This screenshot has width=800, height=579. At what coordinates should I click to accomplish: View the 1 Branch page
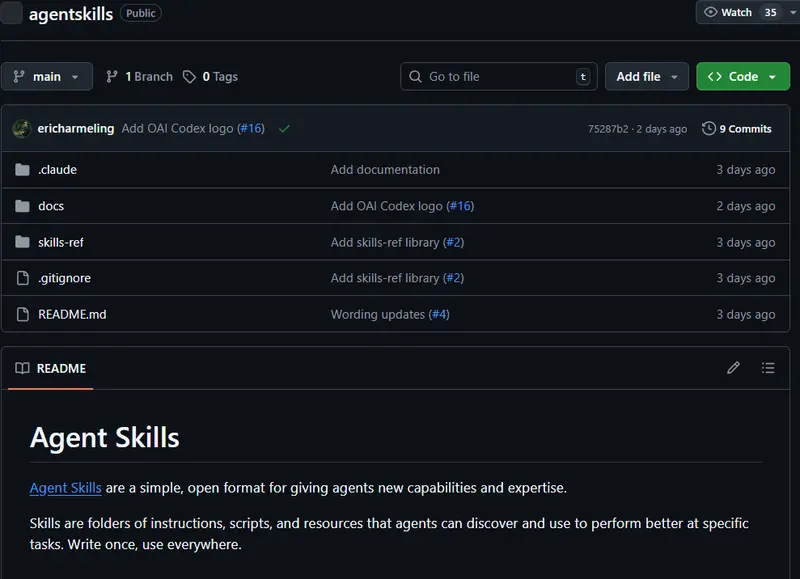point(140,76)
